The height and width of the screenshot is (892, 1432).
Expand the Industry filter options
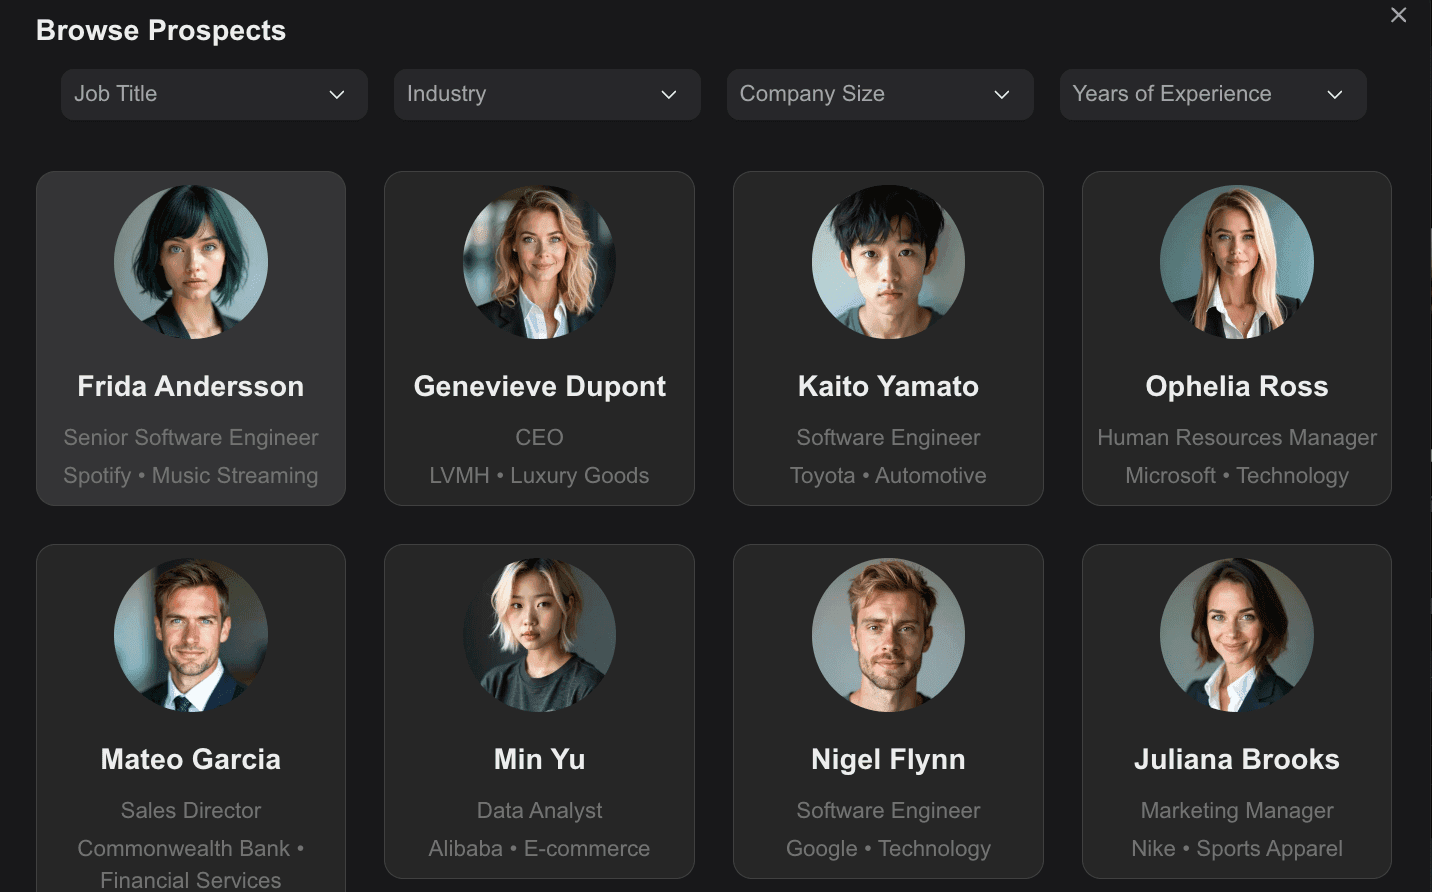coord(547,94)
